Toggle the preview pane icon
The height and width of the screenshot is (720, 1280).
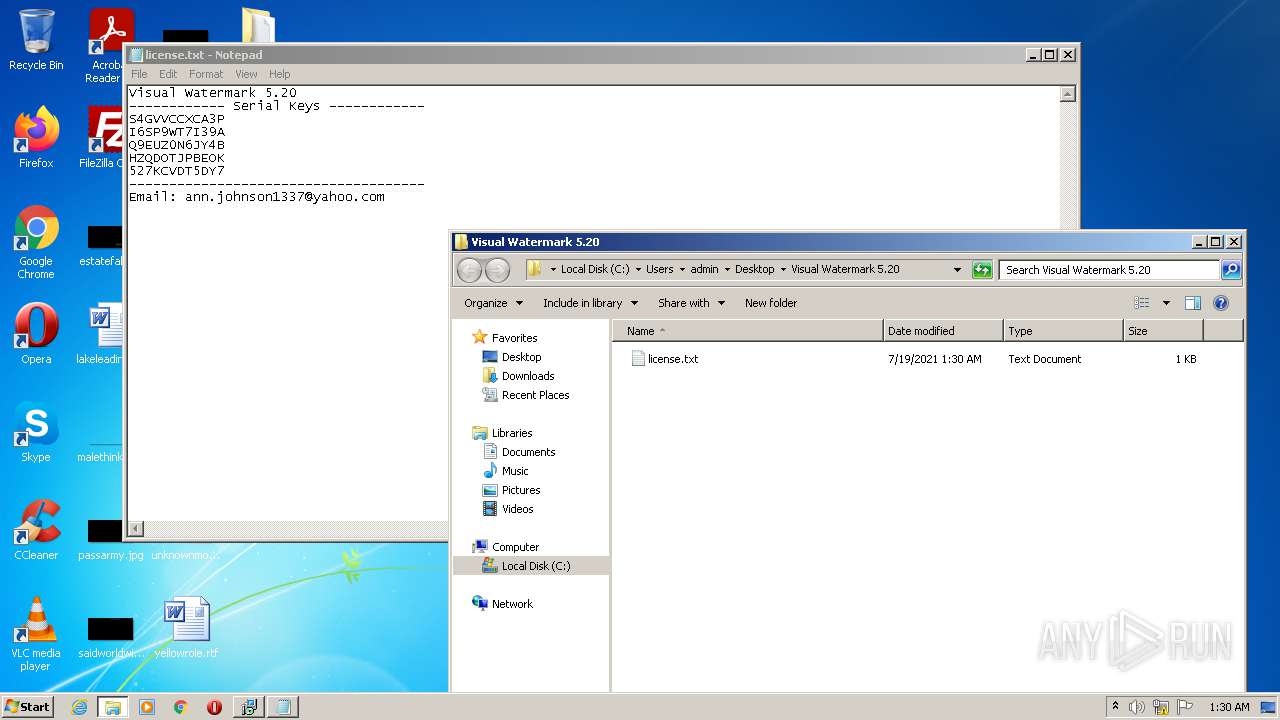(1193, 303)
